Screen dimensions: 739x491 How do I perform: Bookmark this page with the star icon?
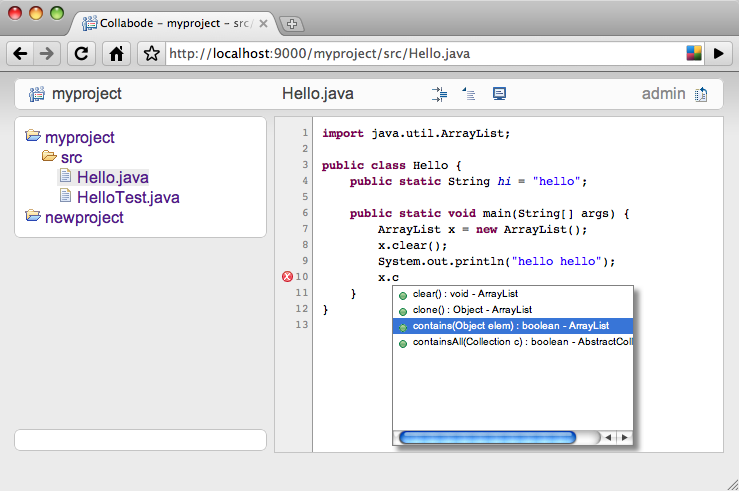151,54
